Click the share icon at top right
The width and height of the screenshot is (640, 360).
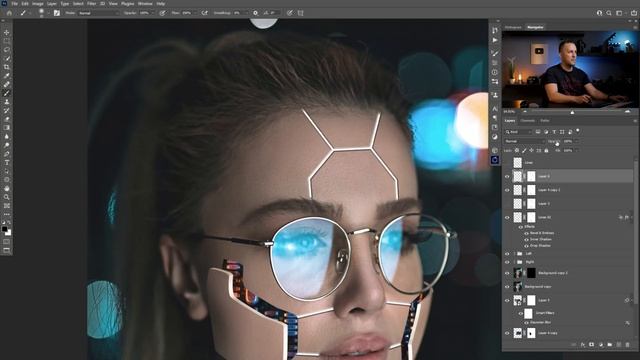634,13
